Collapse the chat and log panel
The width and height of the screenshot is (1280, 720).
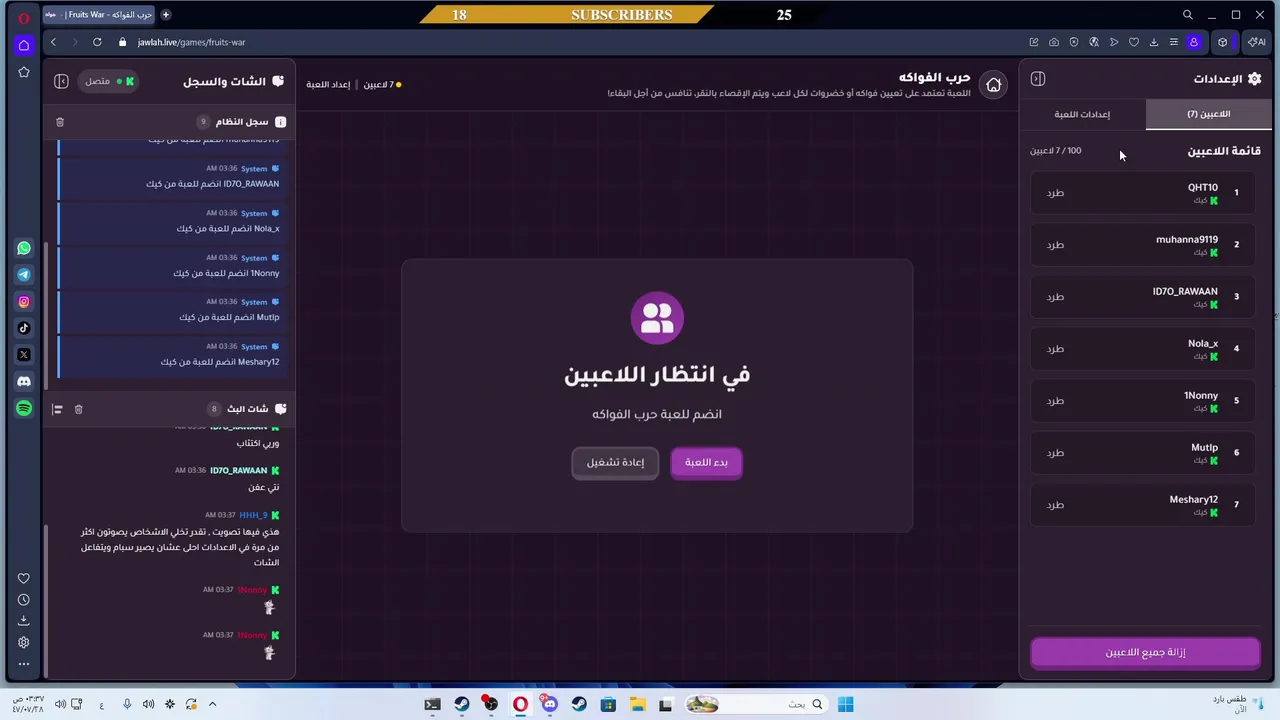[61, 81]
